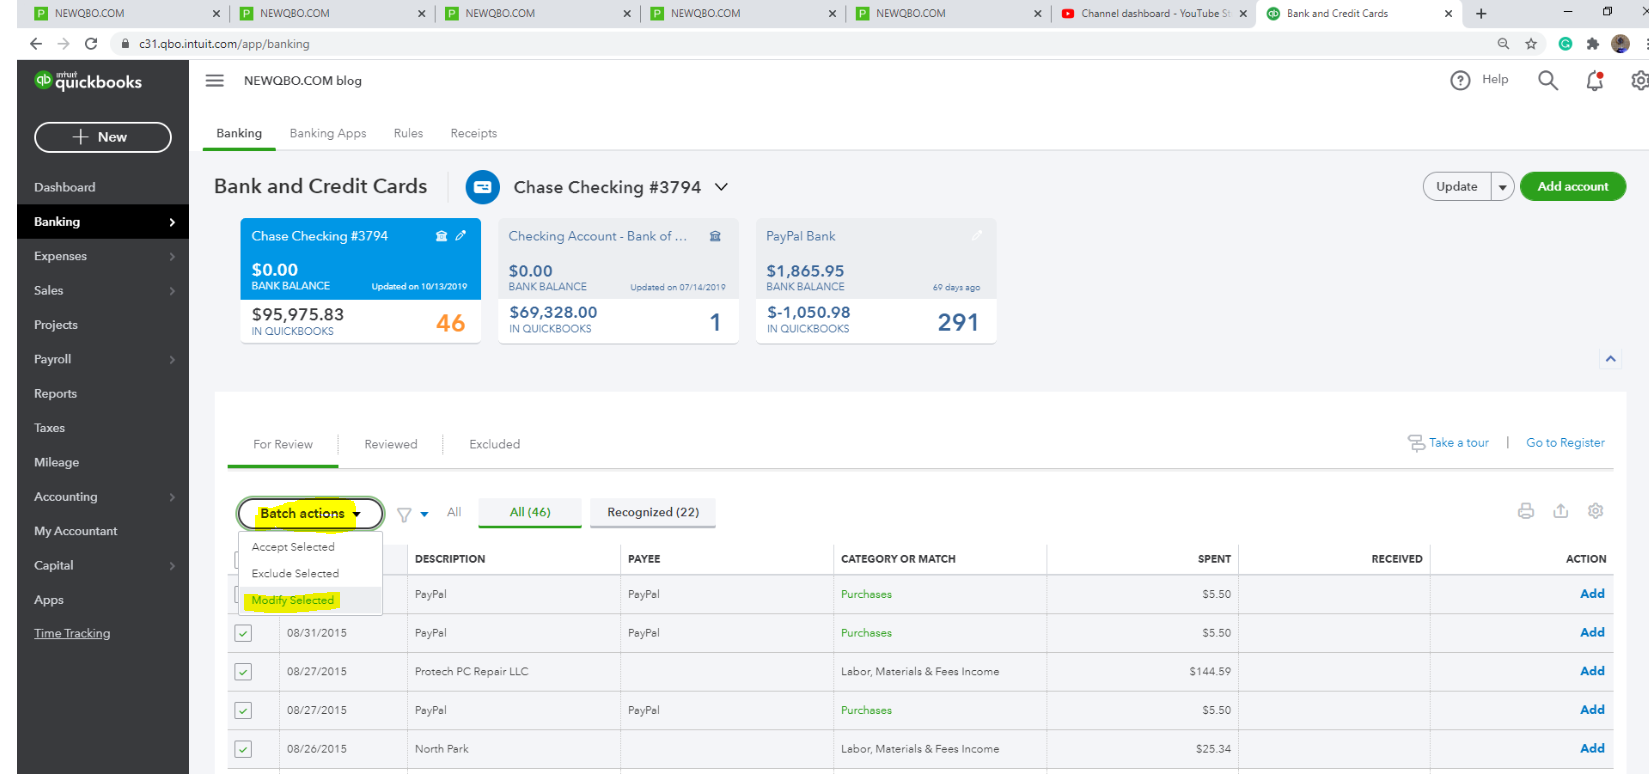Collapse the account cards with chevron
1649x774 pixels.
coord(1610,359)
